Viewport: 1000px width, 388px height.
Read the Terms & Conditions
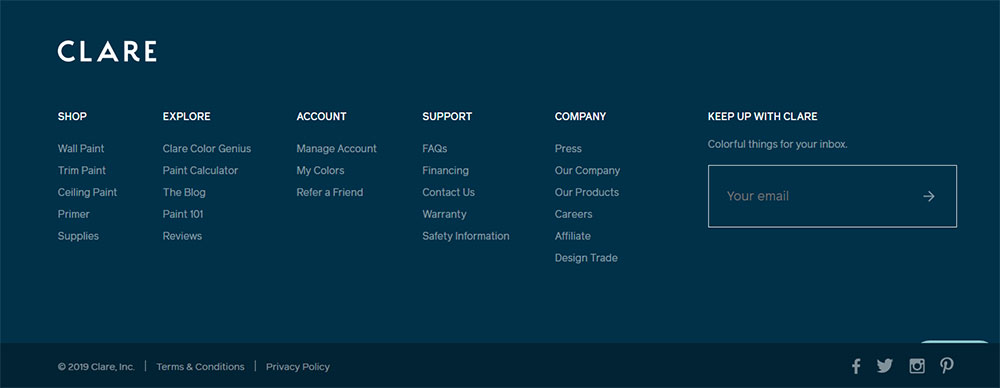click(x=200, y=367)
